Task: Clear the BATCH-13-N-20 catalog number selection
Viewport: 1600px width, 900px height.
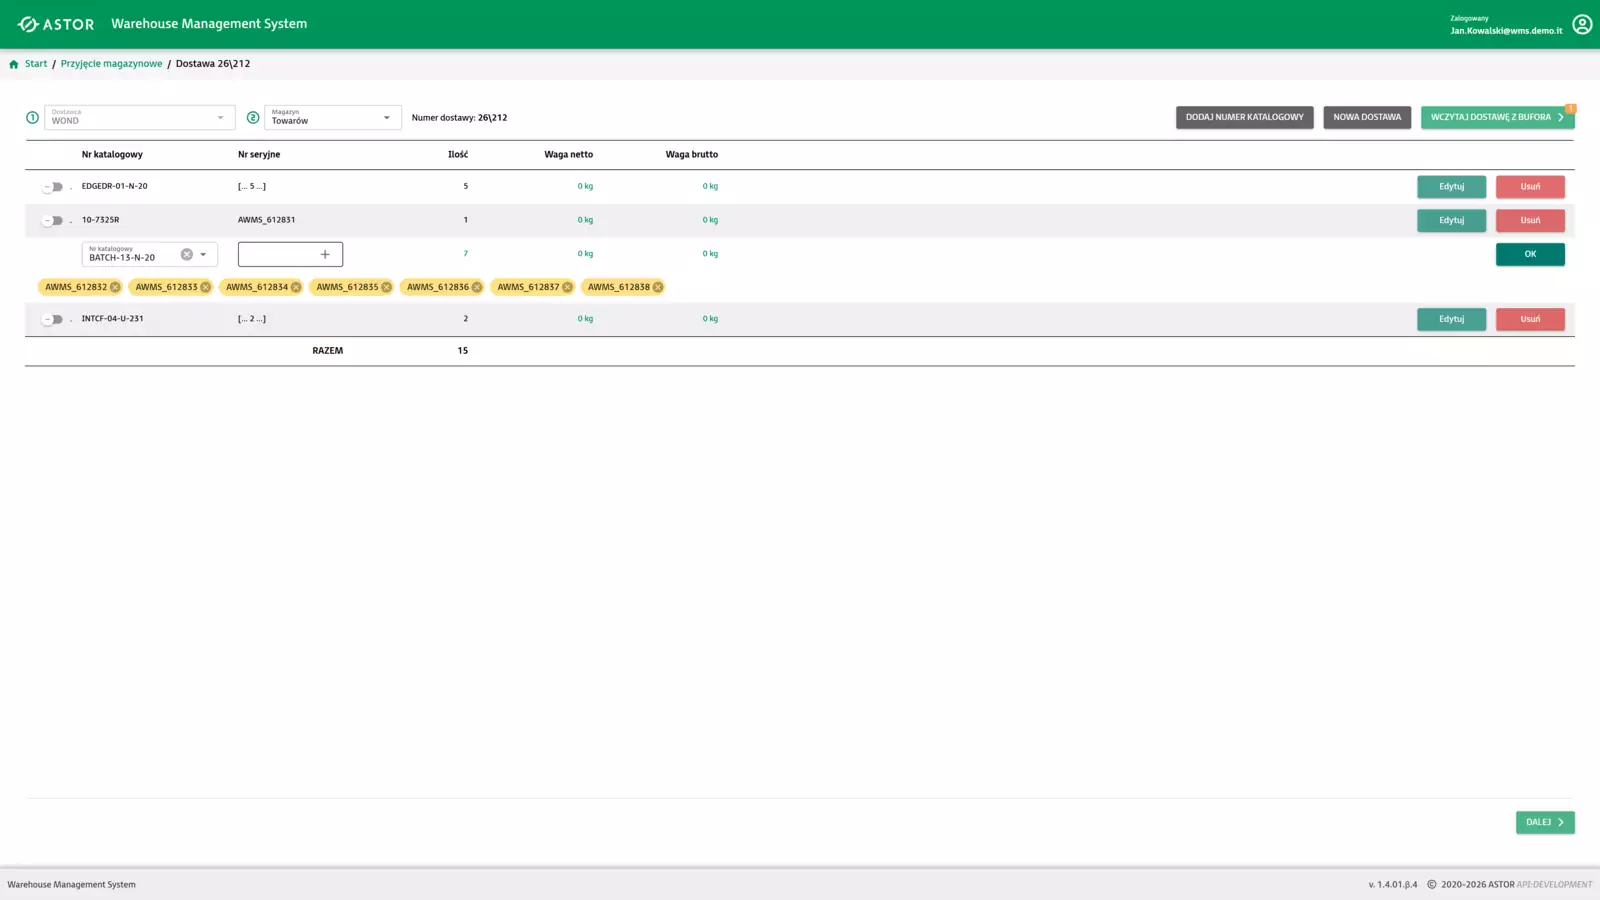Action: pos(186,254)
